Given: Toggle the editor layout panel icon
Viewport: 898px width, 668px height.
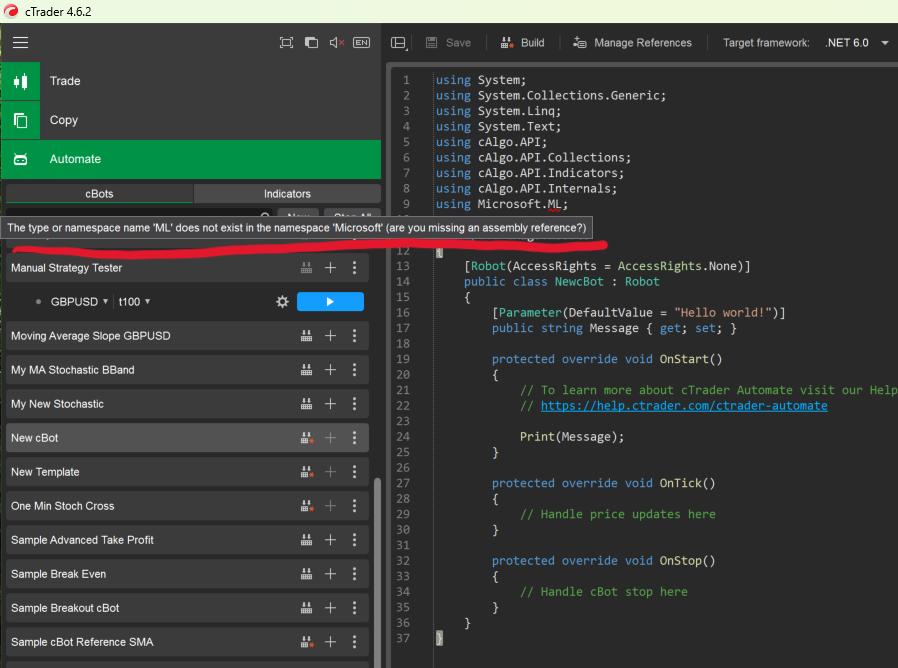Looking at the screenshot, I should (x=399, y=43).
